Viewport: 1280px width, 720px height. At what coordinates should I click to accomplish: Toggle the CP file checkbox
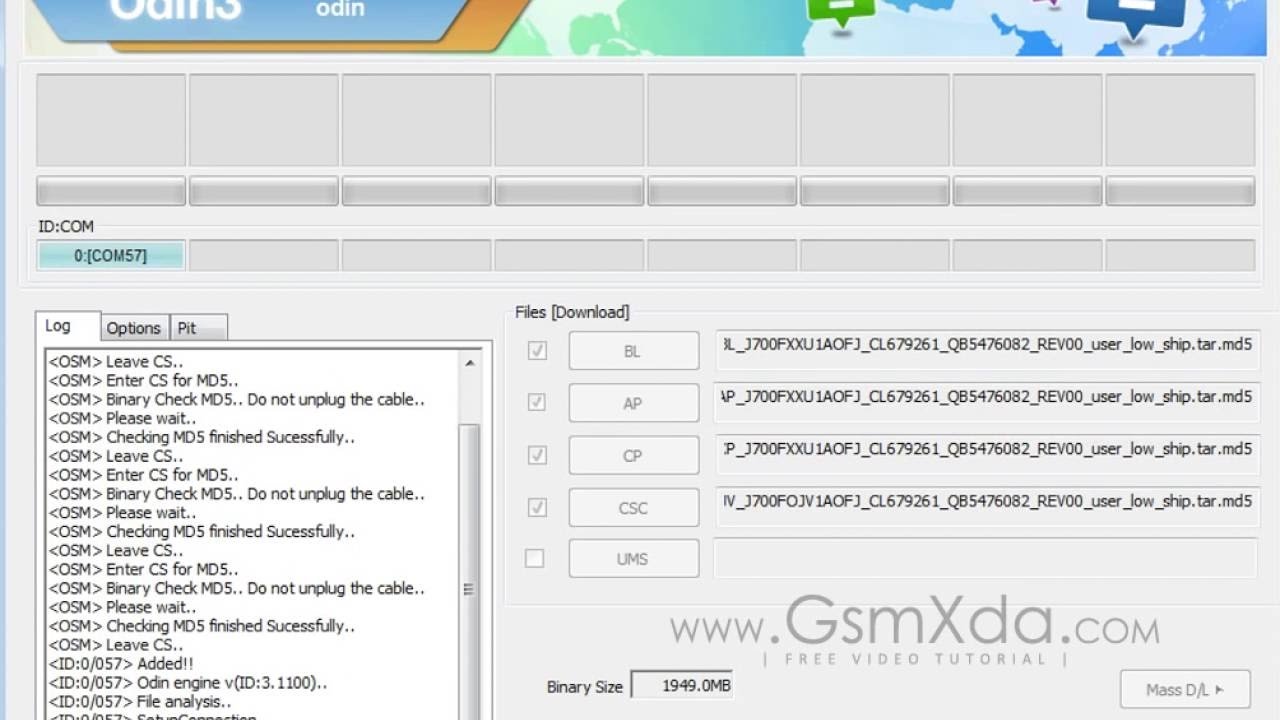[537, 455]
